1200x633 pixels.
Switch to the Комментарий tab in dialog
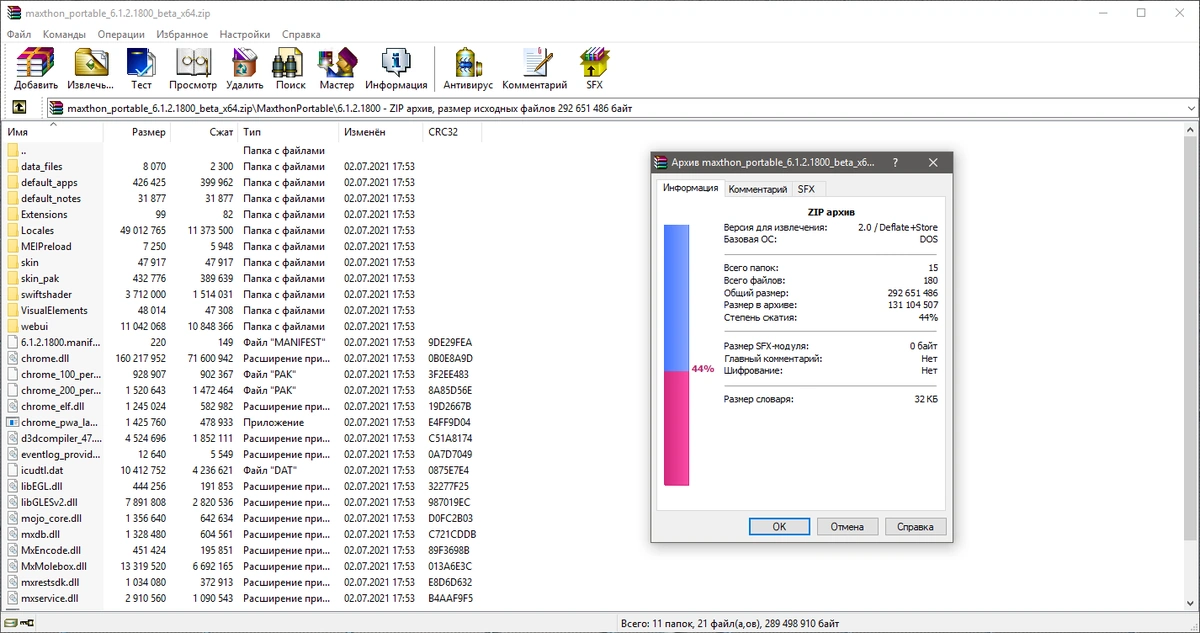pos(757,189)
